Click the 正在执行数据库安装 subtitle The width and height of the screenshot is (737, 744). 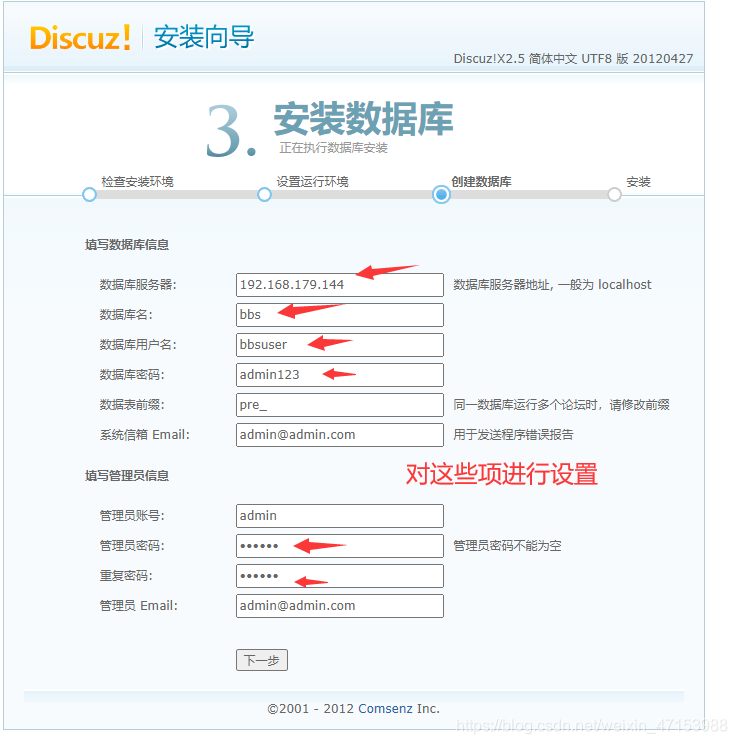click(x=333, y=148)
